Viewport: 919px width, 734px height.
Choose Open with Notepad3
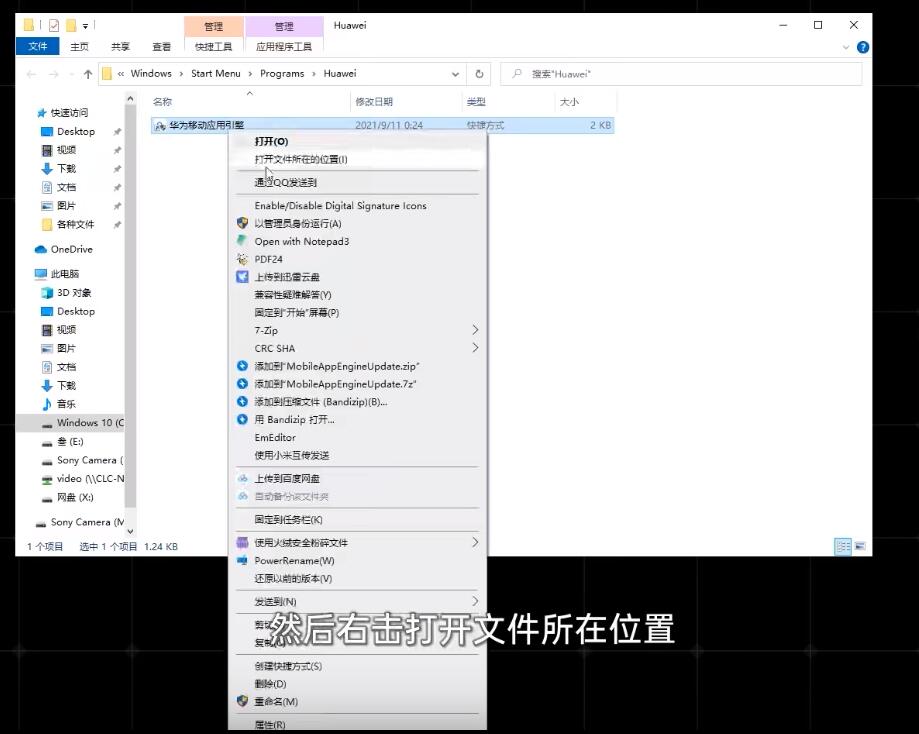coord(303,241)
